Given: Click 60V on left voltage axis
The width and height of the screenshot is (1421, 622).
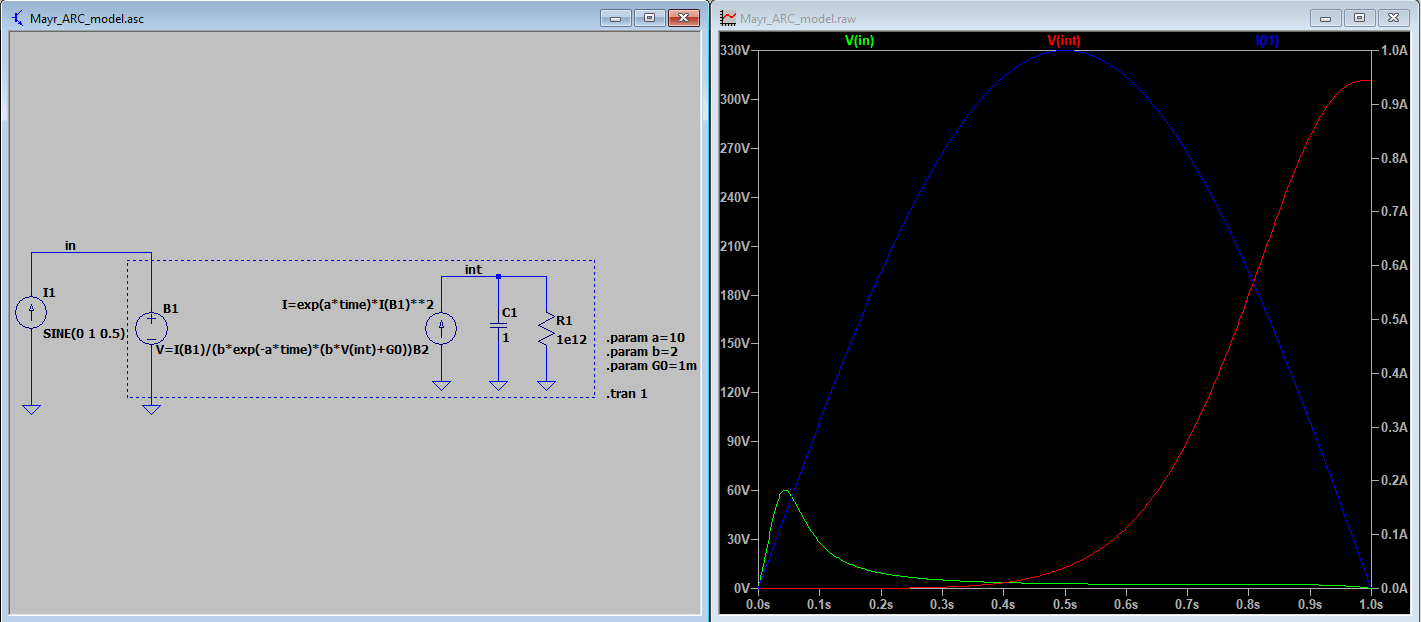Looking at the screenshot, I should click(x=738, y=491).
